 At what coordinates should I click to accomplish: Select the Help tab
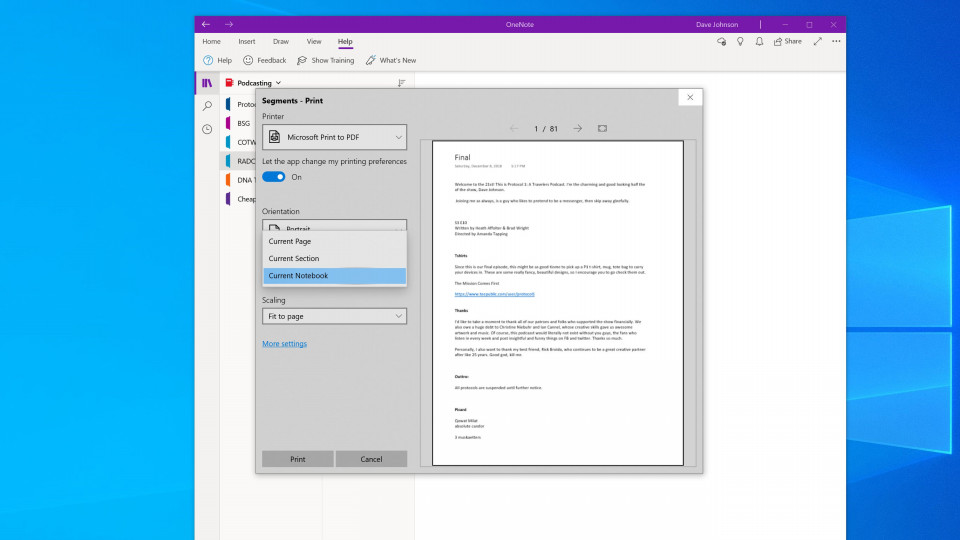[345, 42]
